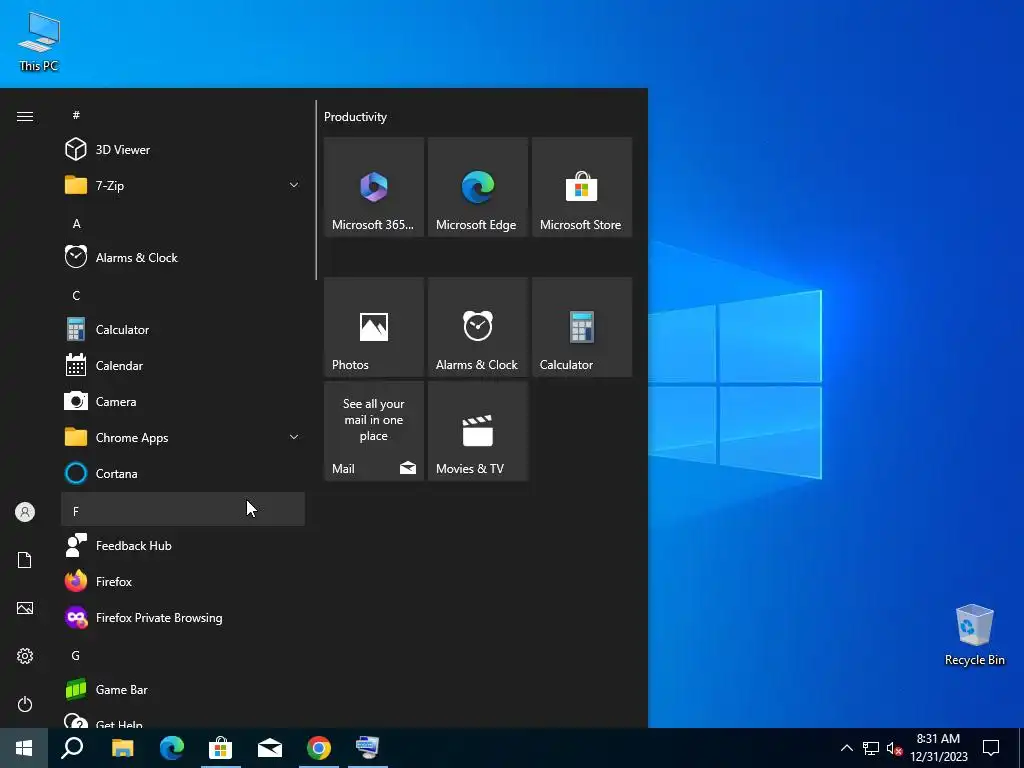The width and height of the screenshot is (1024, 768).
Task: Open the Movies & TV tile
Action: click(x=478, y=431)
